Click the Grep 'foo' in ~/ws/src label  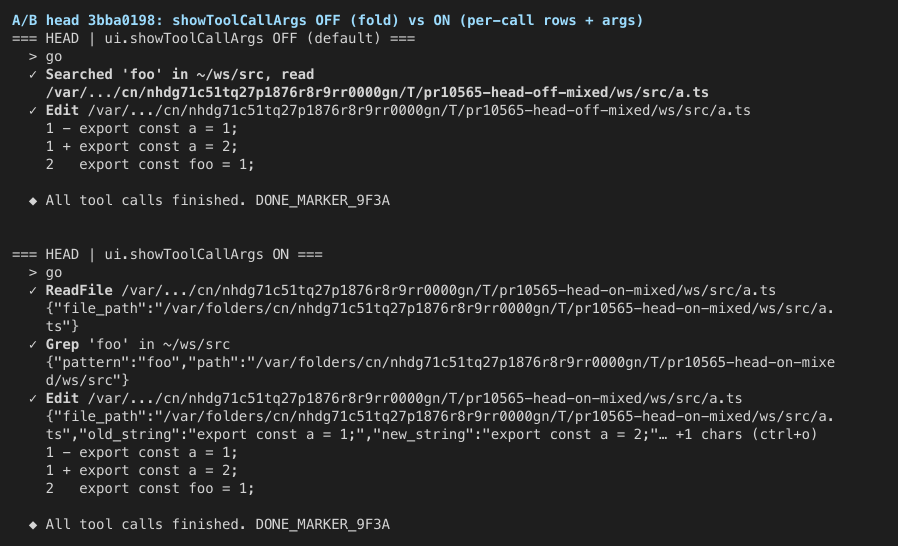pos(137,344)
